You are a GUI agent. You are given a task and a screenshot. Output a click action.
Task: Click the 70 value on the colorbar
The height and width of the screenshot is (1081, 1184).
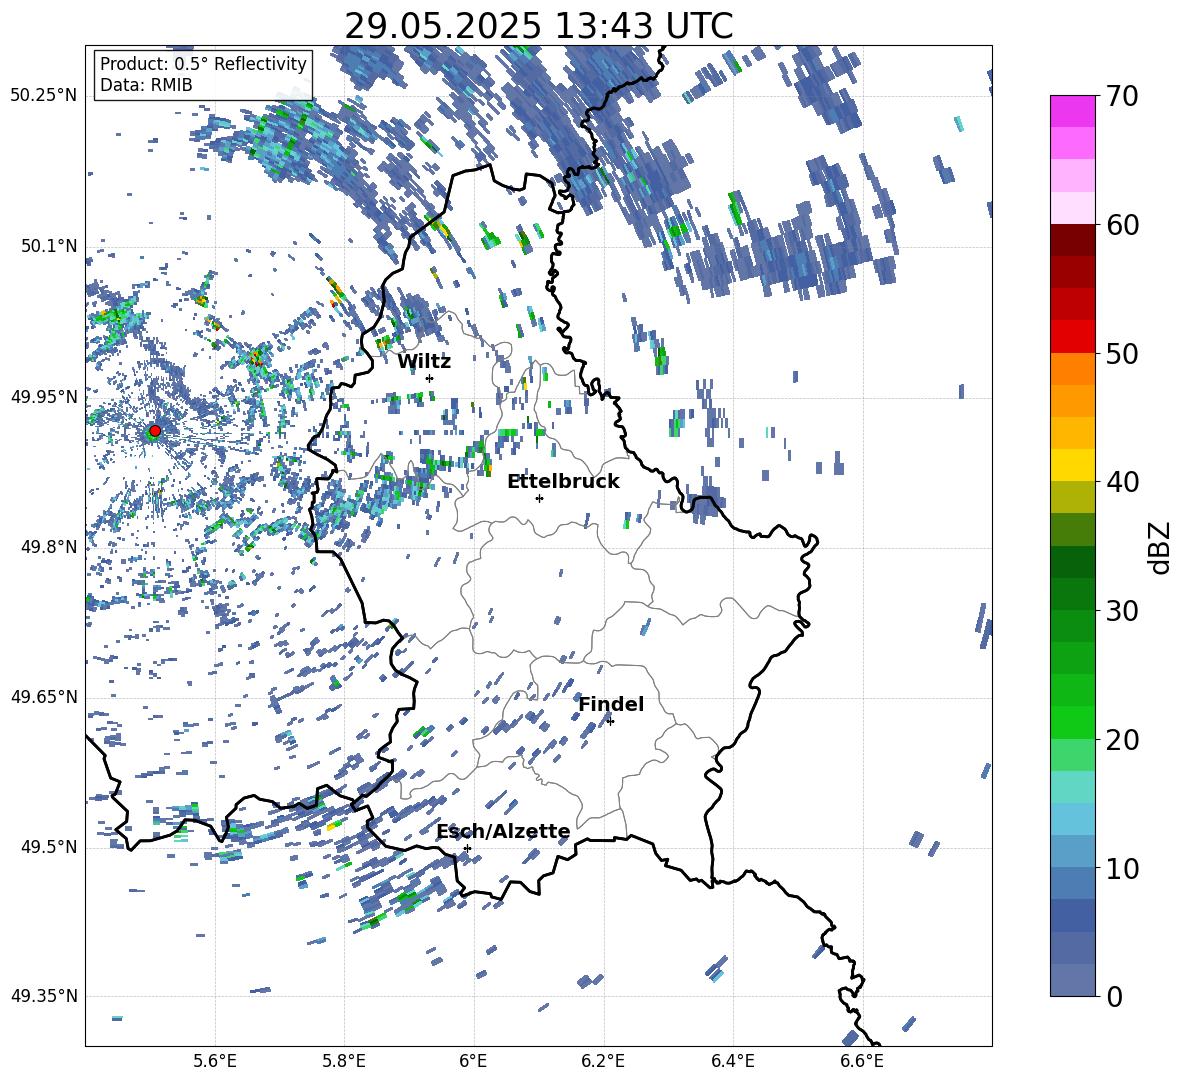tap(1122, 97)
